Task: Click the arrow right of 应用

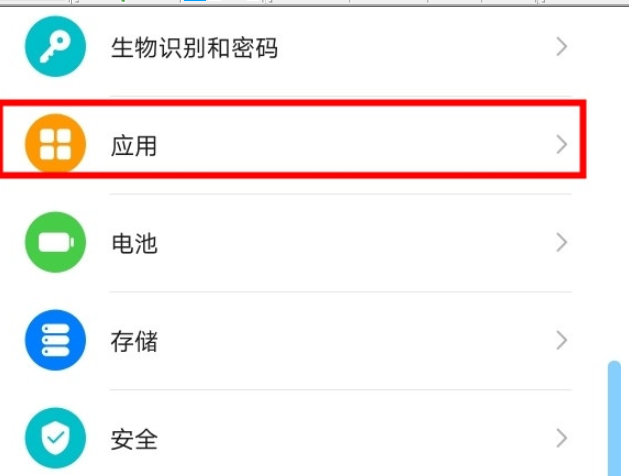Action: (561, 144)
